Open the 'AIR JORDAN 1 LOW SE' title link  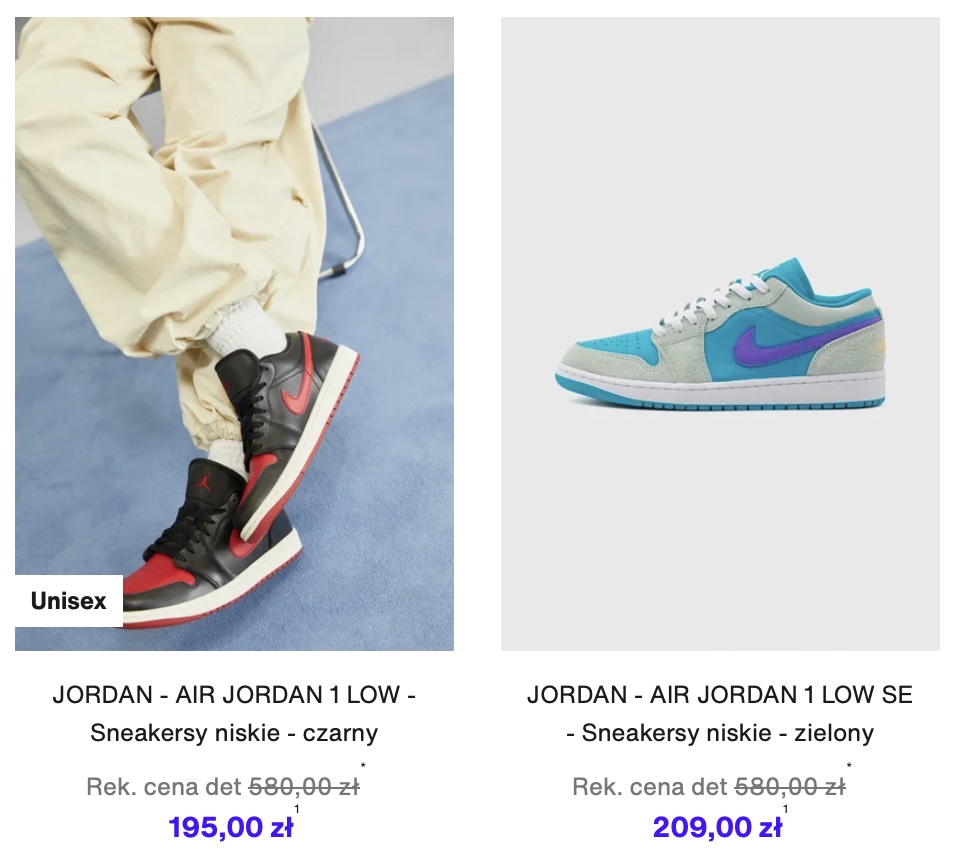coord(781,695)
